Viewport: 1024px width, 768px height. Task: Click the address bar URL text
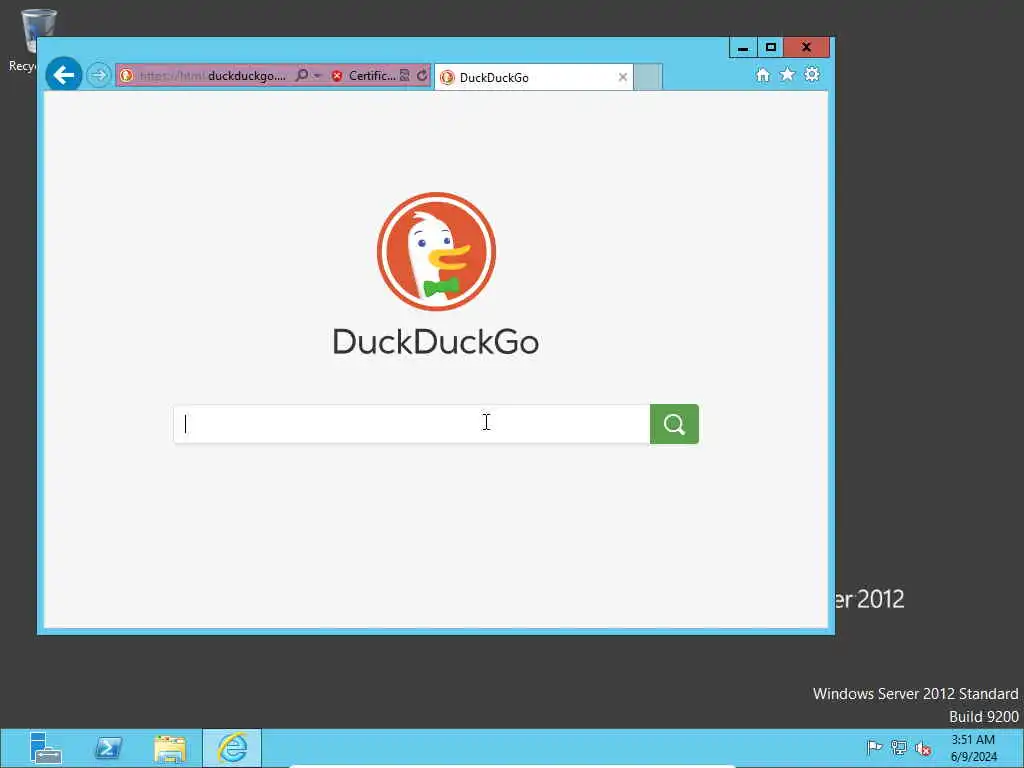click(212, 76)
